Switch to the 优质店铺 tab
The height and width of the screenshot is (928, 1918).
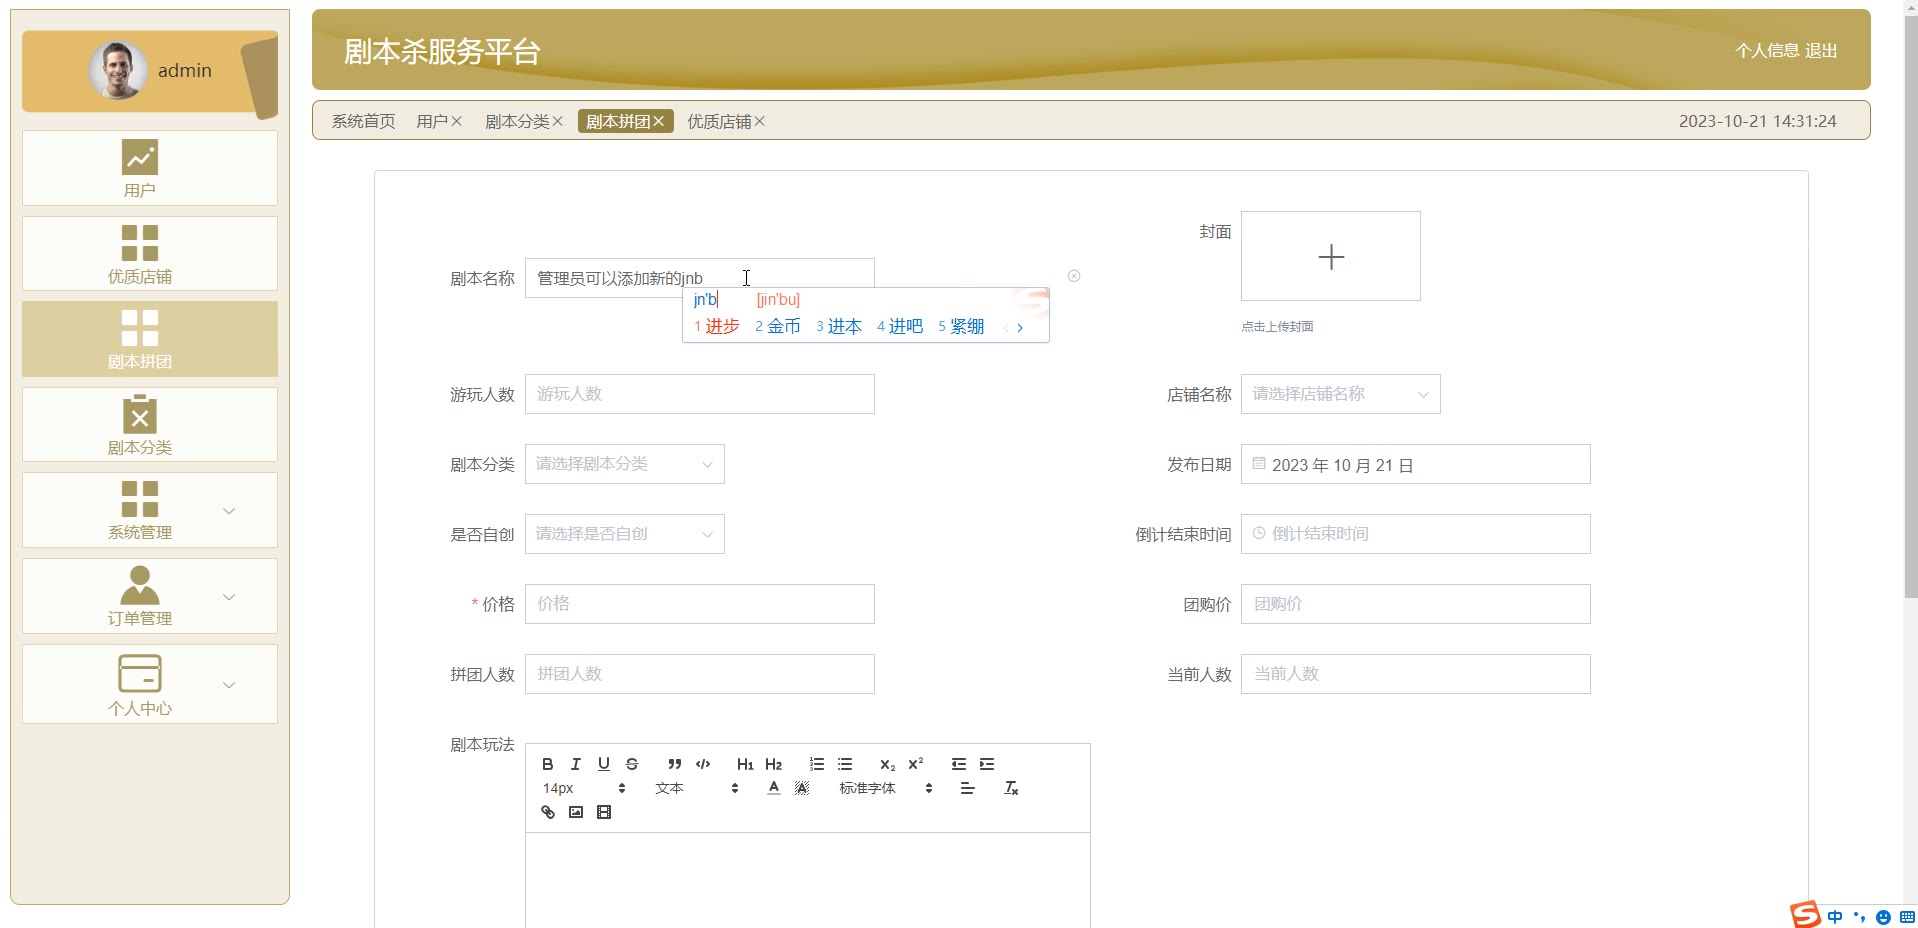[x=718, y=121]
